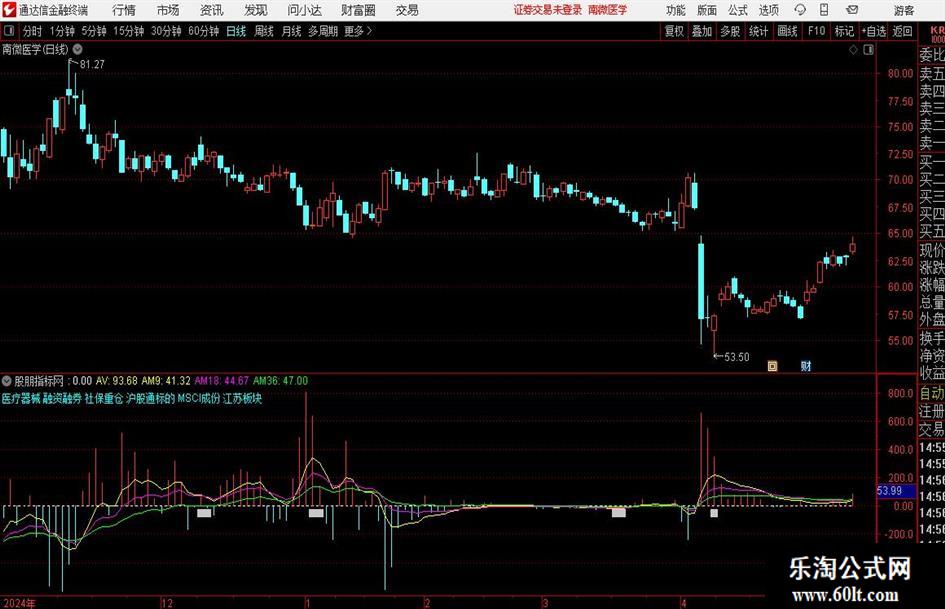Click the diamond icon at chart top right
The height and width of the screenshot is (609, 945).
853,50
